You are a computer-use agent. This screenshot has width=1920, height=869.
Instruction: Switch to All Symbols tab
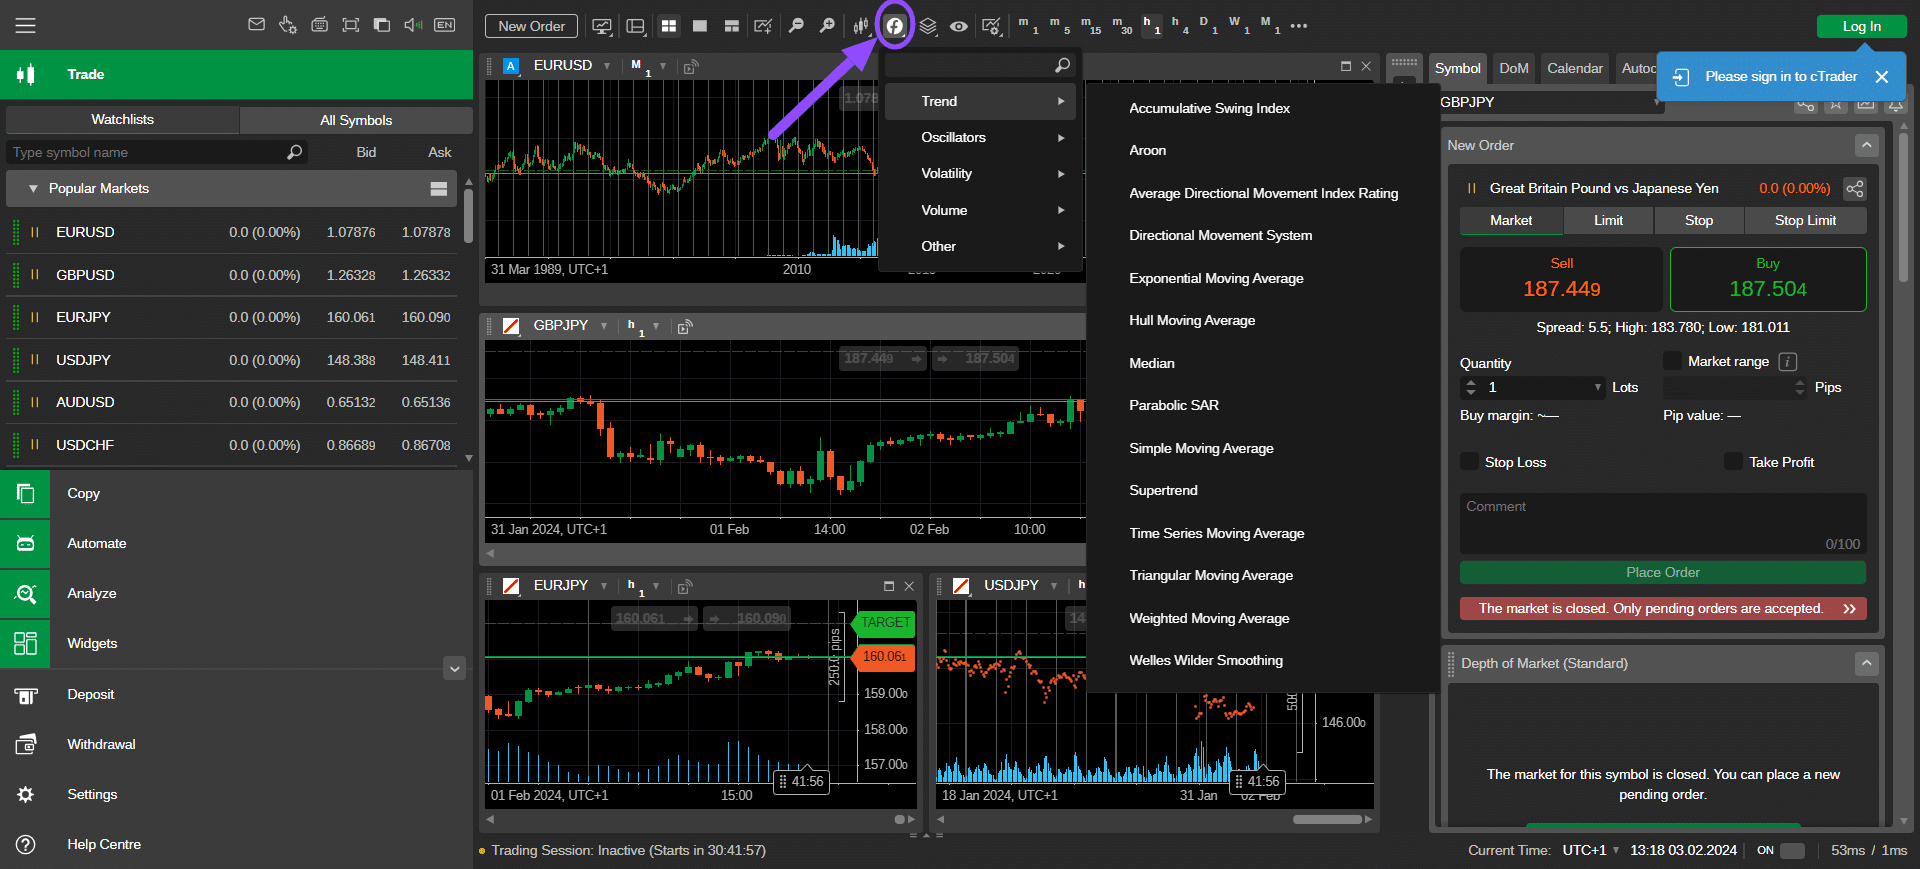click(x=356, y=120)
